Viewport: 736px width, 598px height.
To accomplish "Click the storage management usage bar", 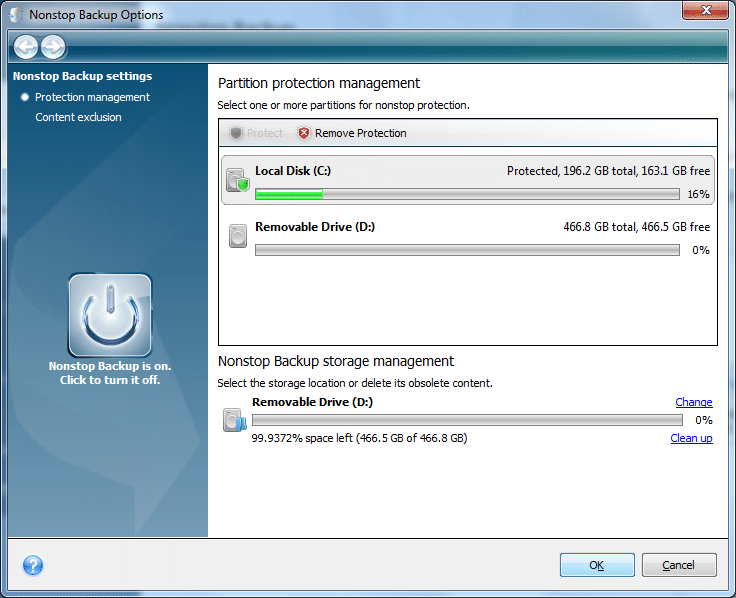I will click(467, 420).
